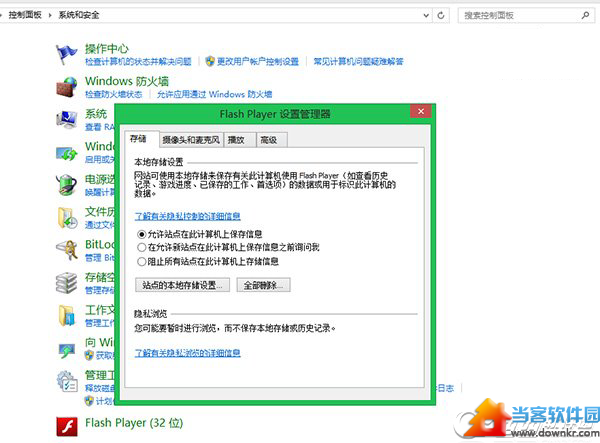Select 在允许新站点保存信息之前询问我 radio option
The width and height of the screenshot is (600, 443).
141,247
